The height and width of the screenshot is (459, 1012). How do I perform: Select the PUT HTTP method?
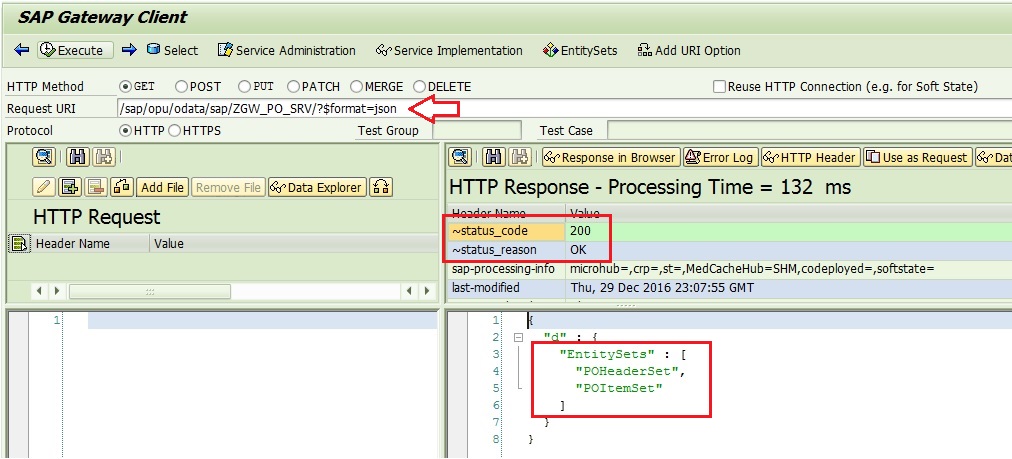click(244, 87)
